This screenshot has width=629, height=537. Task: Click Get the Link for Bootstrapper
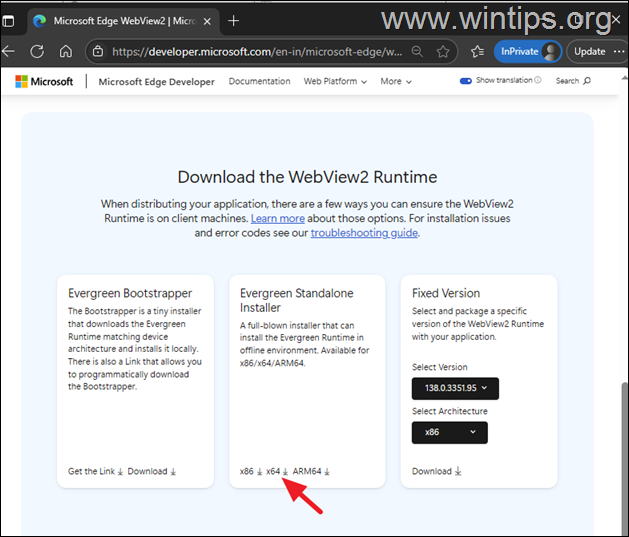pyautogui.click(x=95, y=471)
